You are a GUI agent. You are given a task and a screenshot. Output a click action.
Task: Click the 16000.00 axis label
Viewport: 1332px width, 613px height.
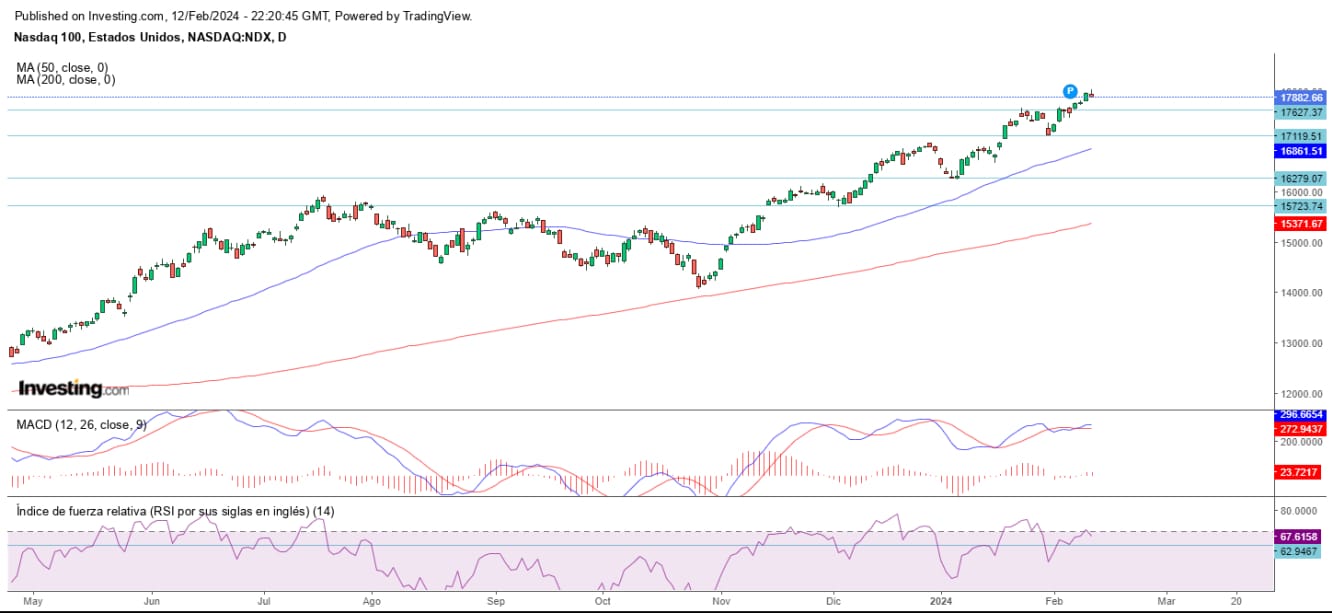(1301, 192)
